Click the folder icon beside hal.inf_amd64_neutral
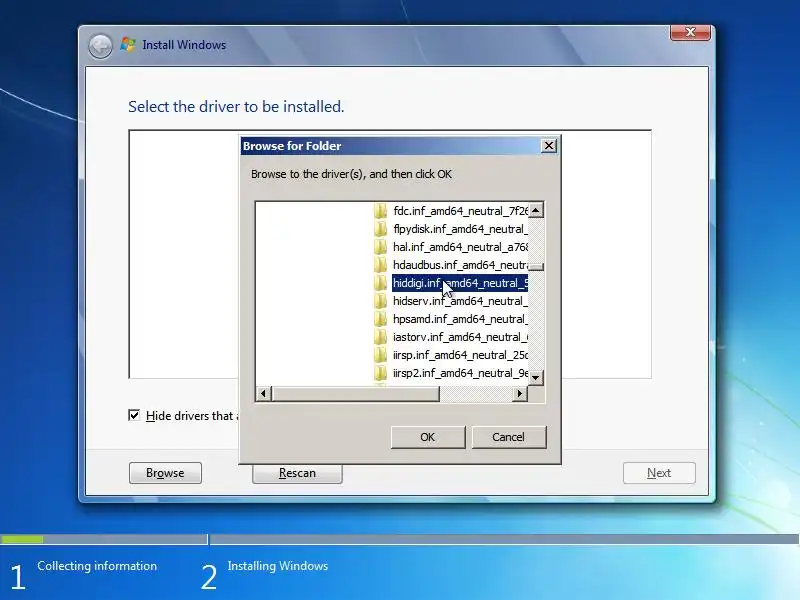800x600 pixels. coord(380,247)
